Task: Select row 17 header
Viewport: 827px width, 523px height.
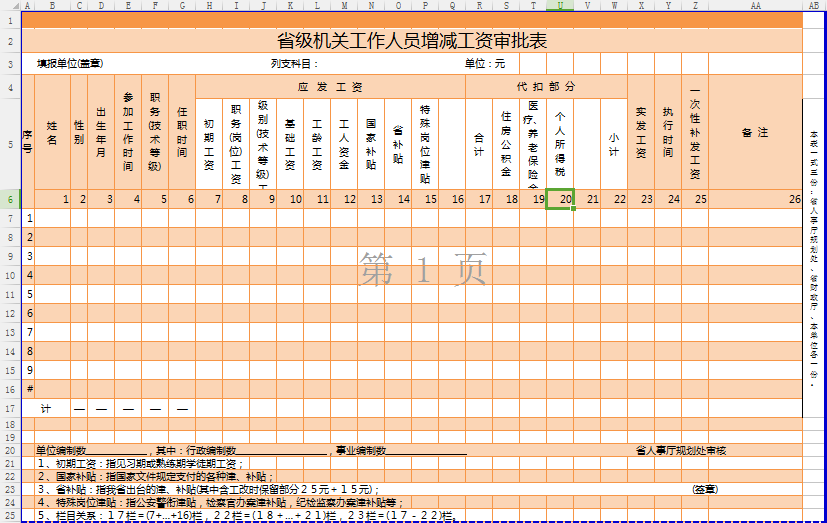Action: click(10, 408)
